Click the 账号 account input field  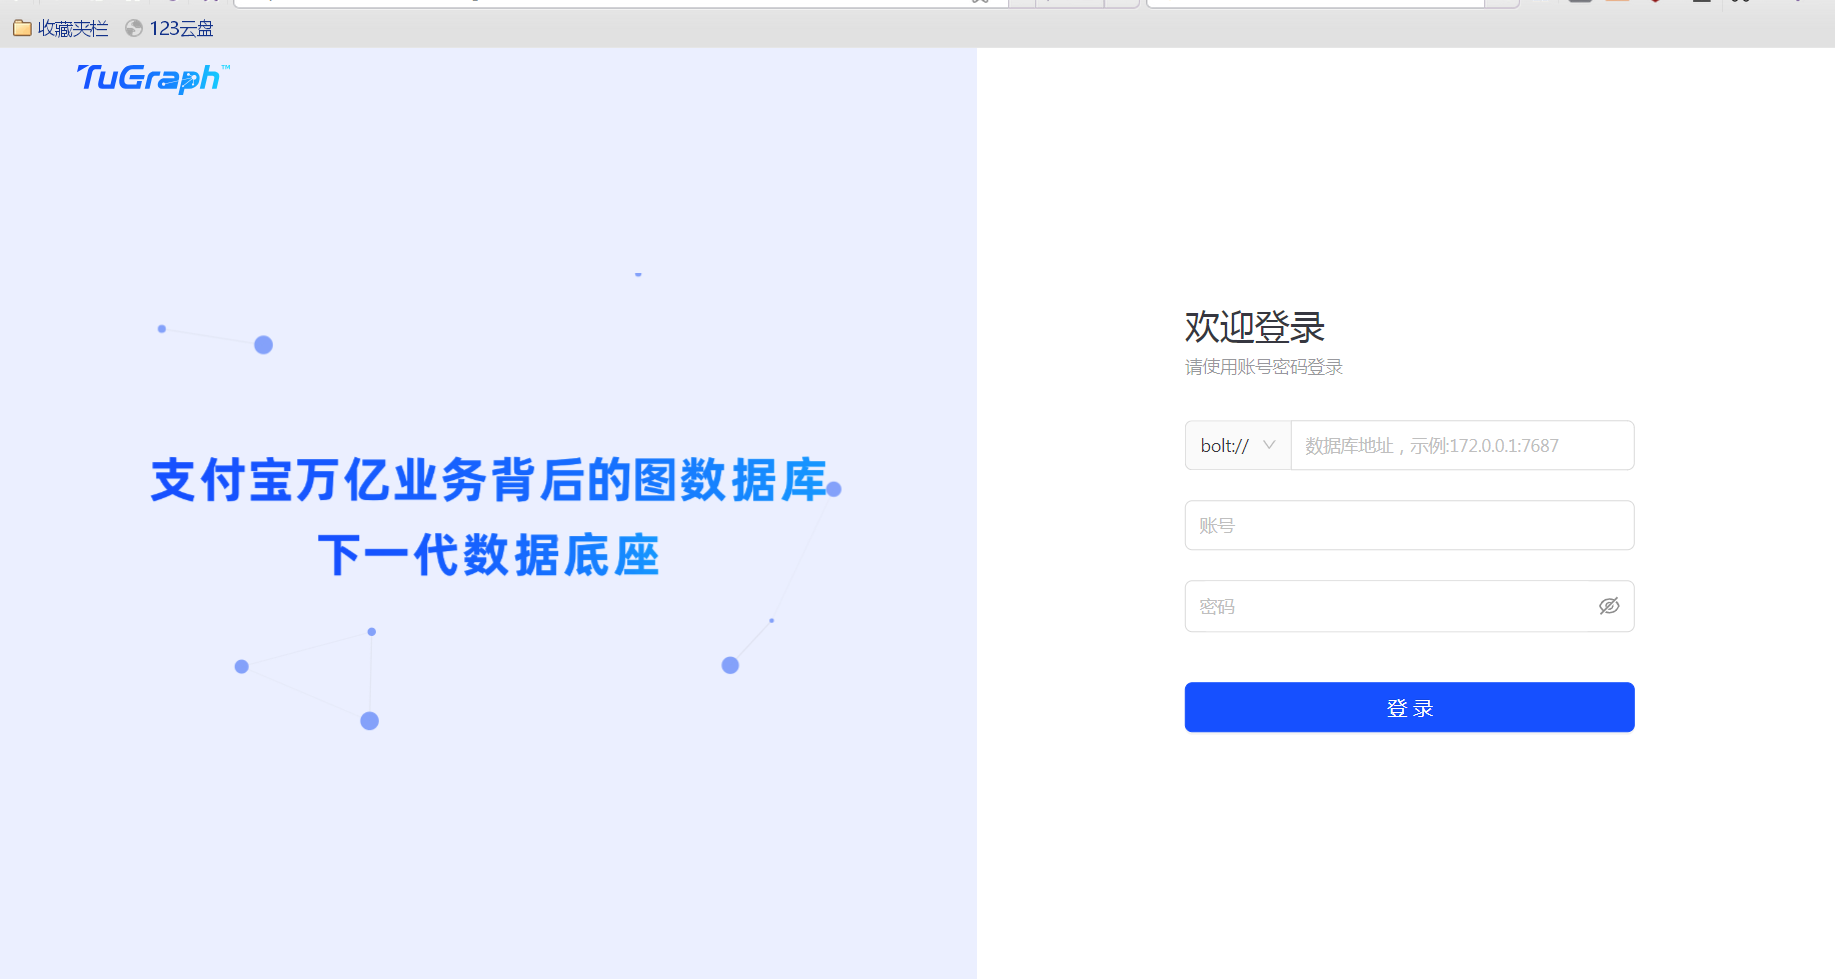point(1408,525)
